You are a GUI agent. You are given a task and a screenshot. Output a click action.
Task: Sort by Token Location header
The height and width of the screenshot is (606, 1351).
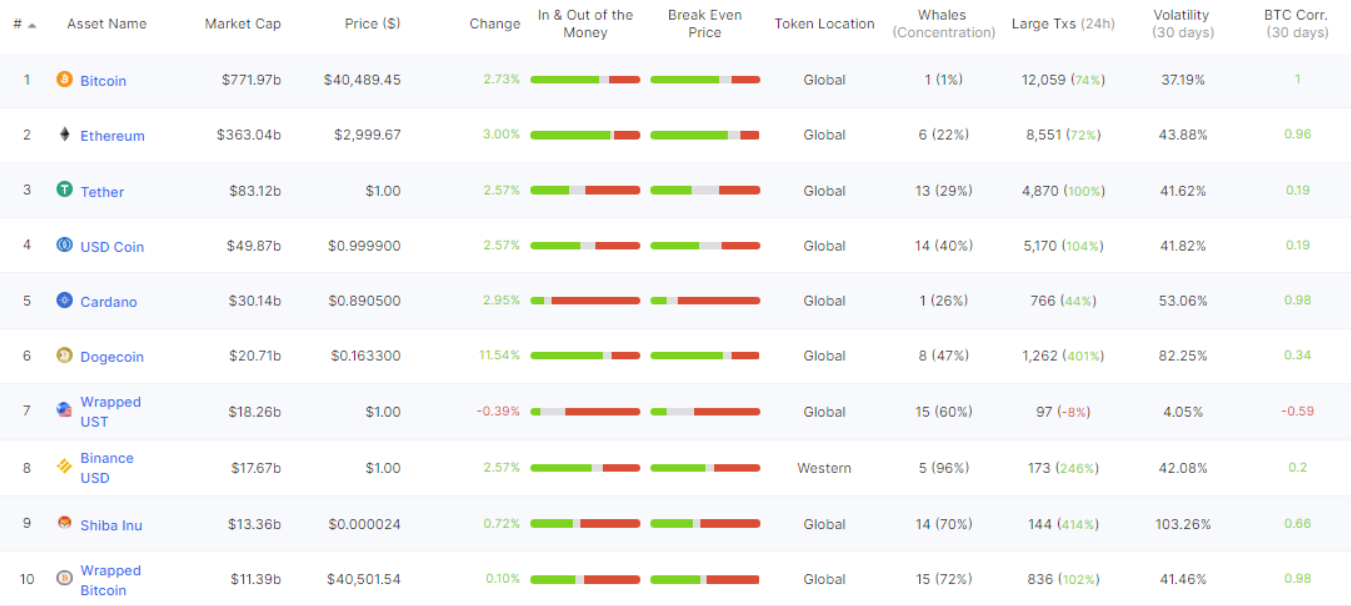pyautogui.click(x=824, y=24)
